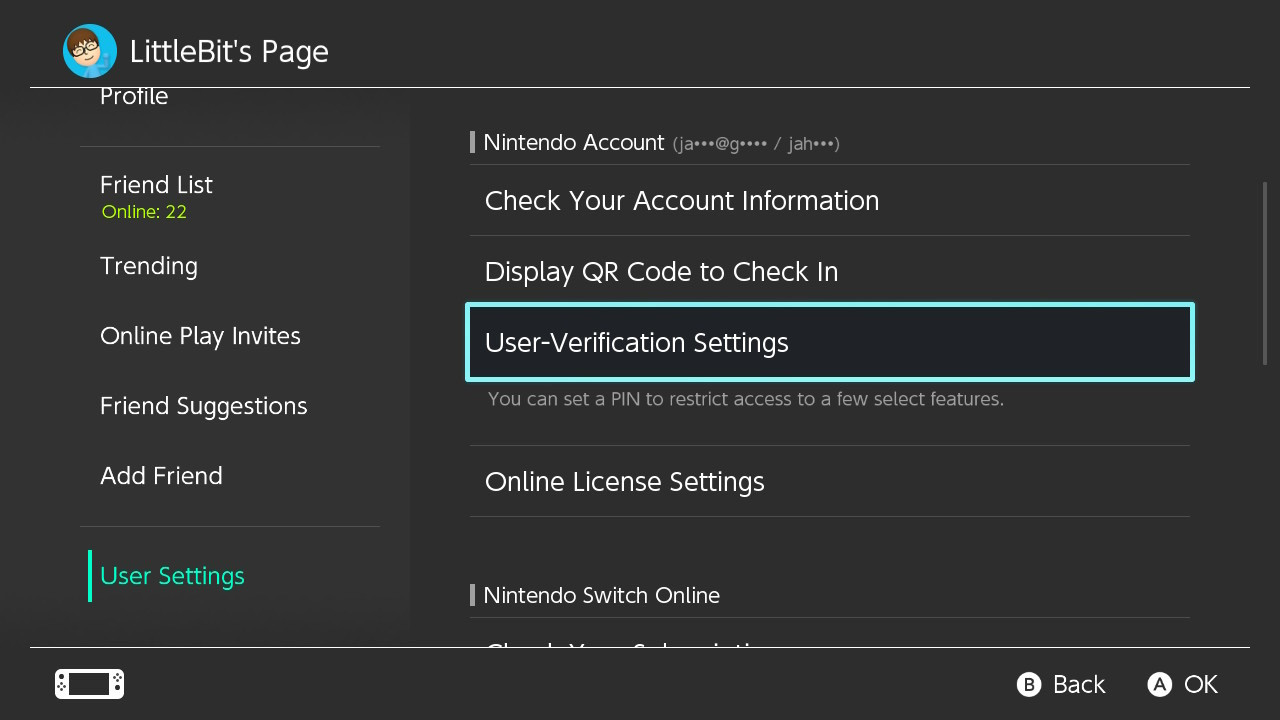Image resolution: width=1280 pixels, height=720 pixels.
Task: Open User-Verification Settings
Action: tap(829, 342)
